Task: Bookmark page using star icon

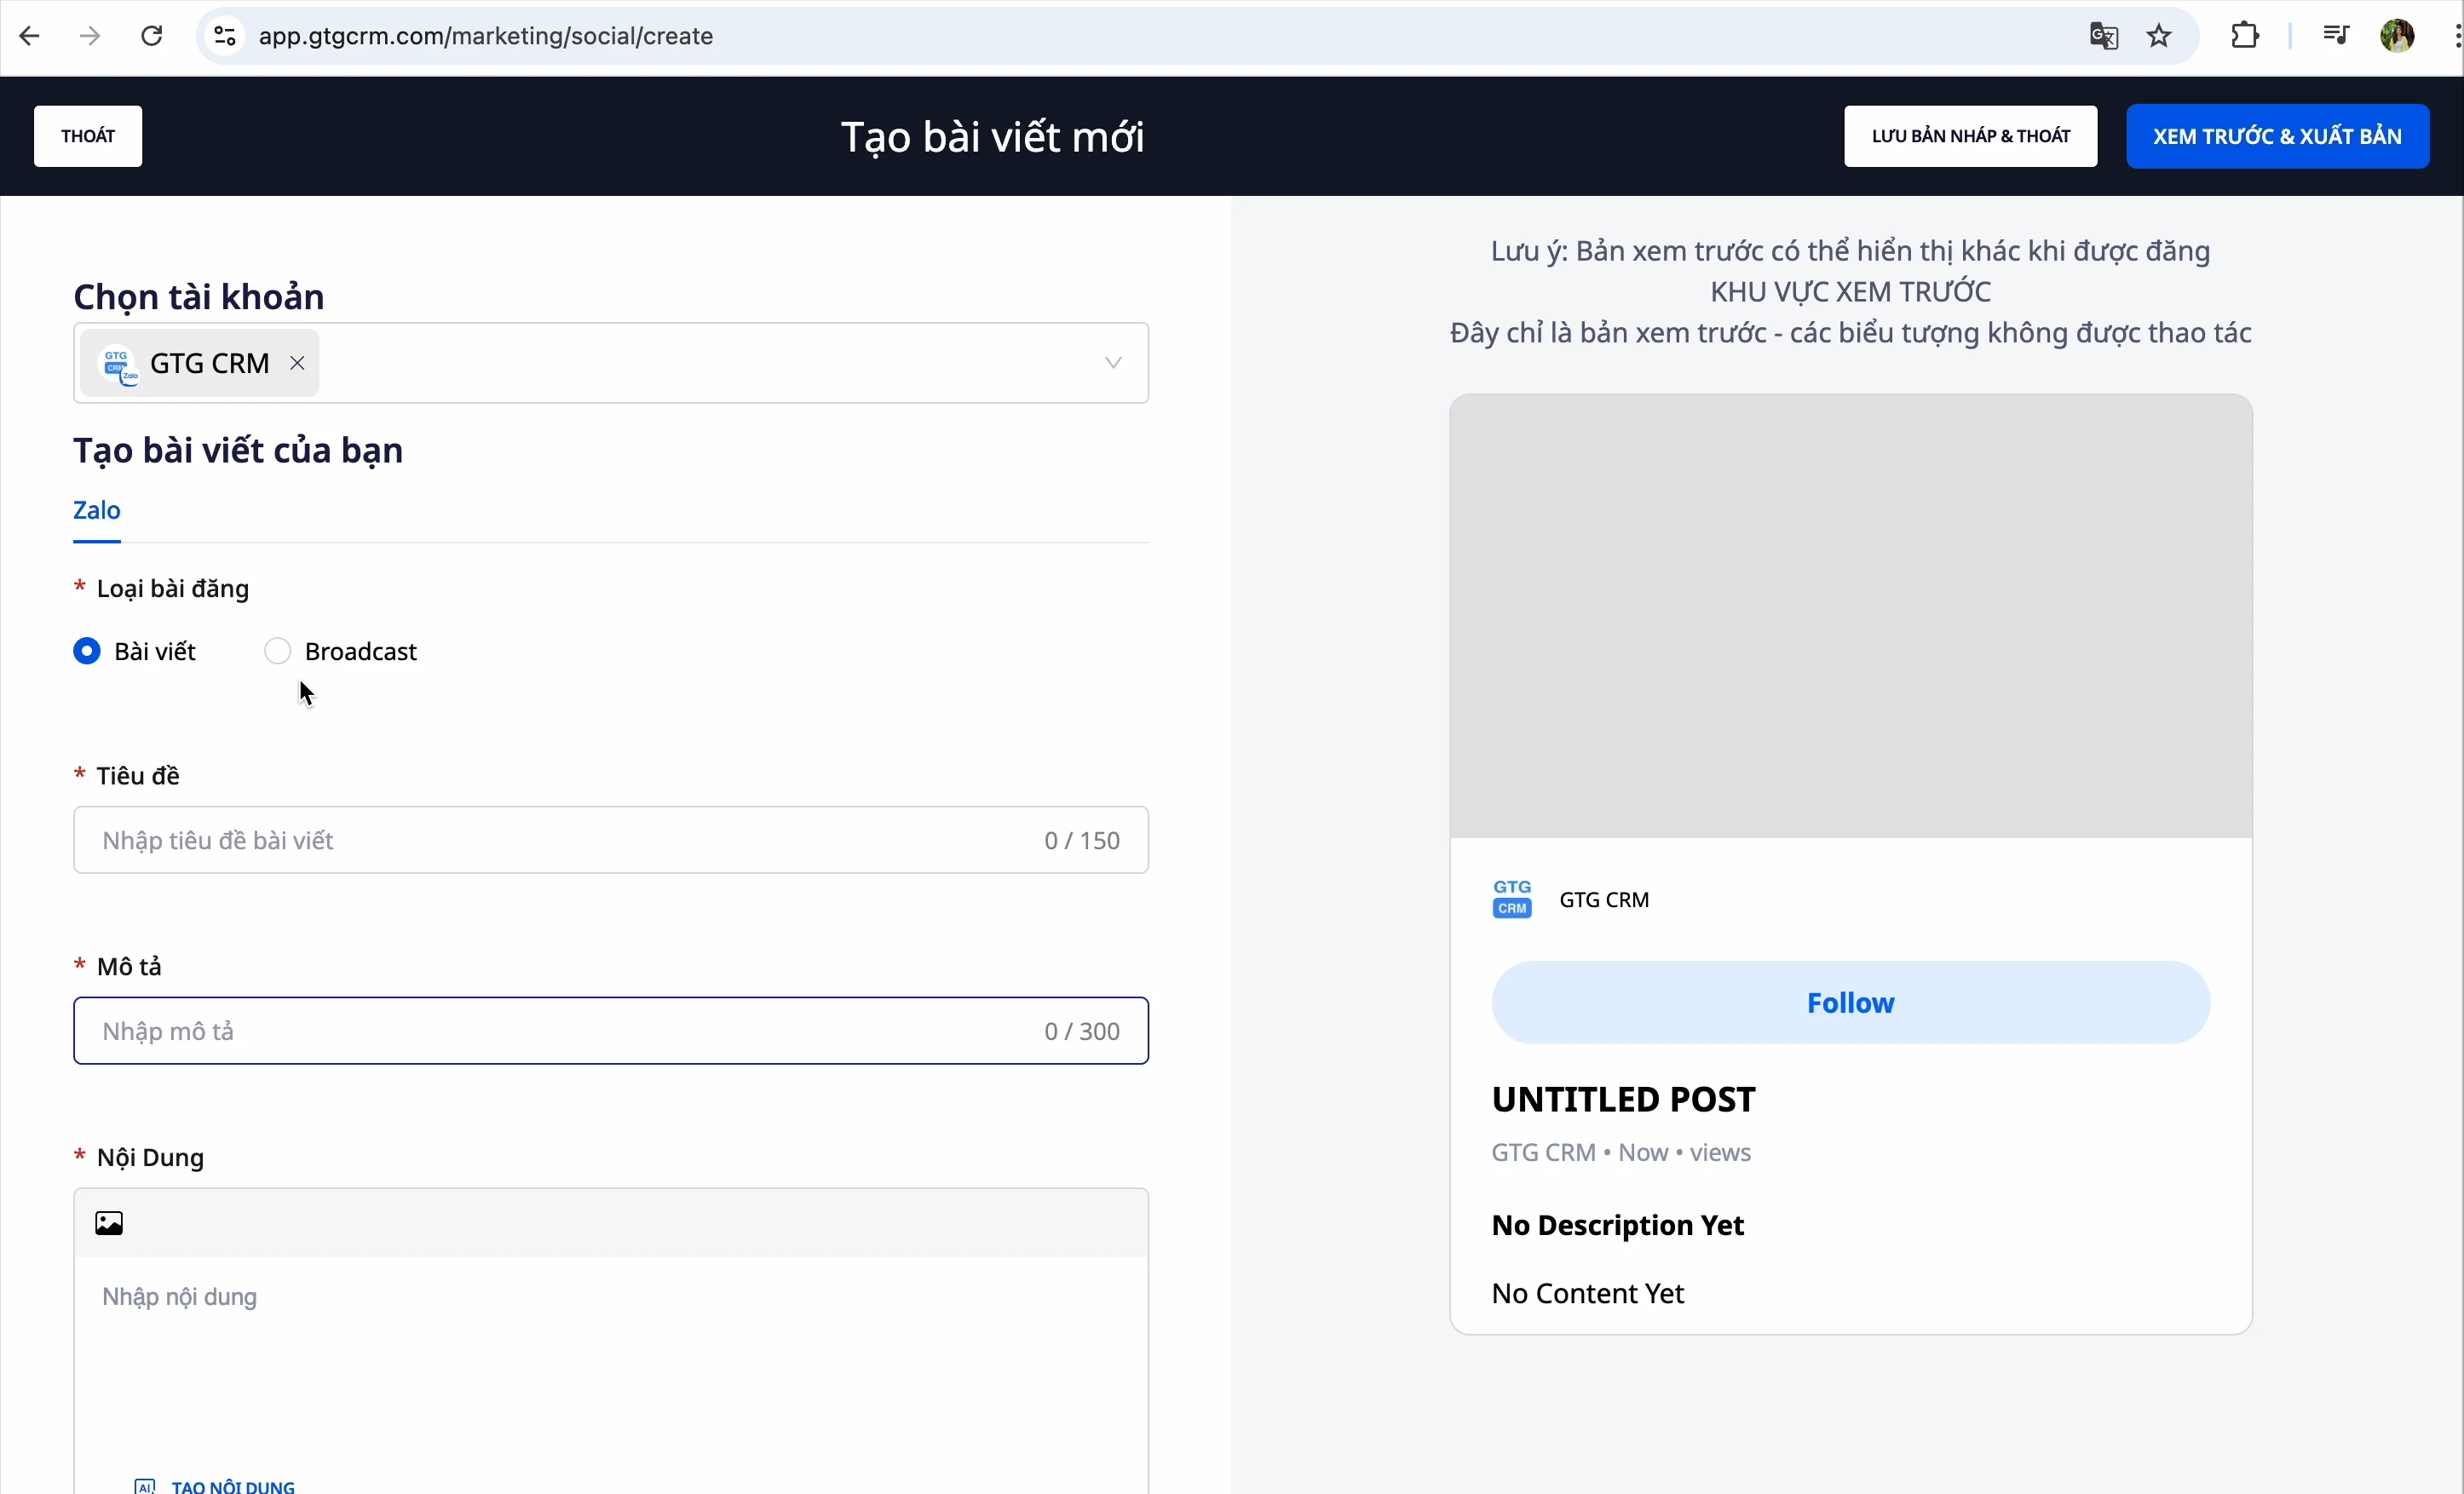Action: (2160, 37)
